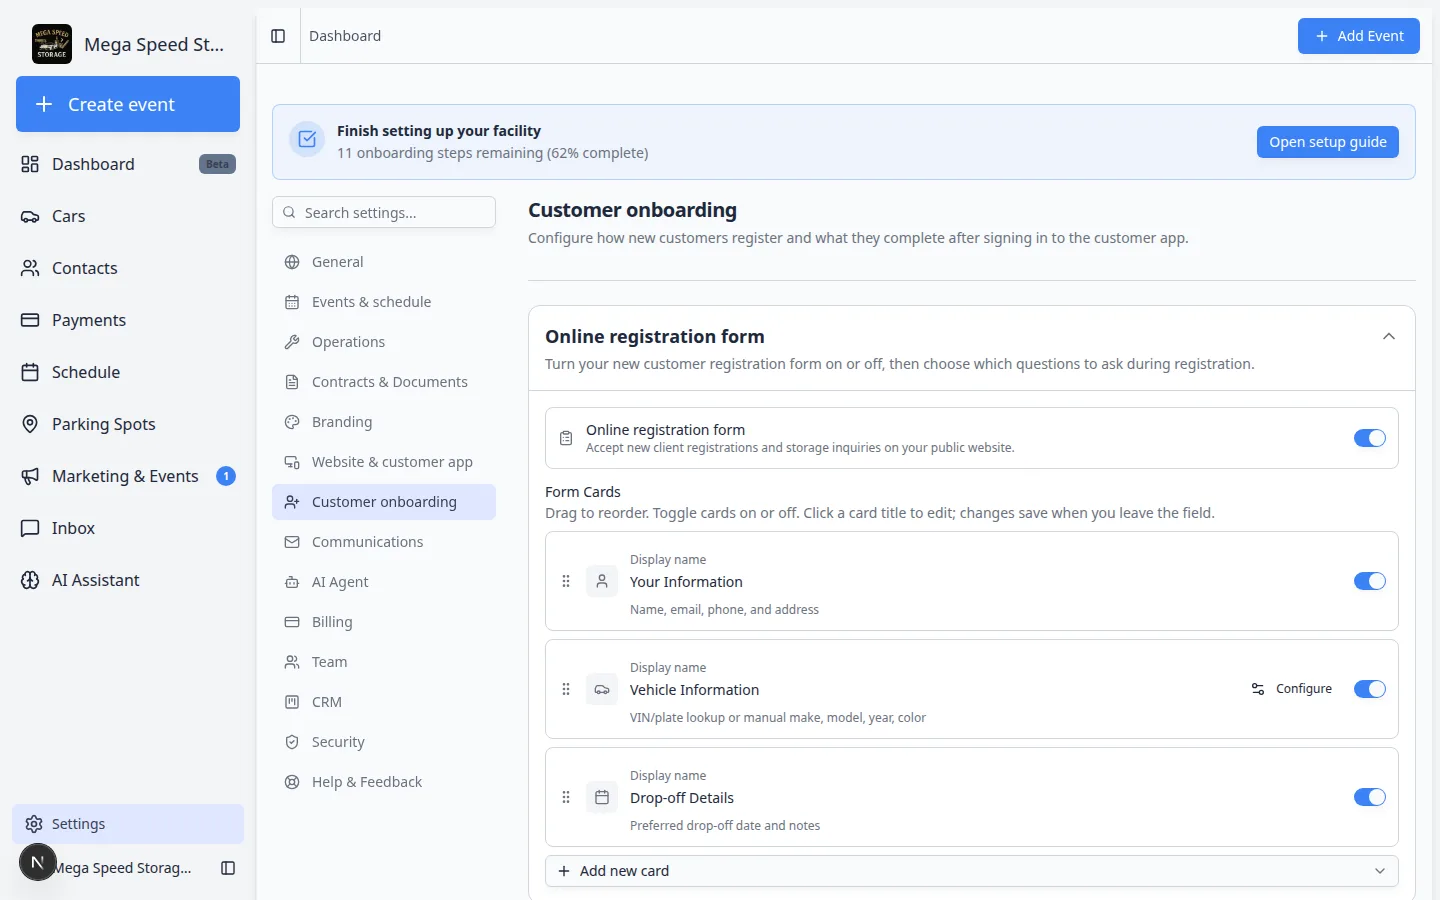
Task: Click the Marketing & Events notification badge
Action: pos(226,476)
